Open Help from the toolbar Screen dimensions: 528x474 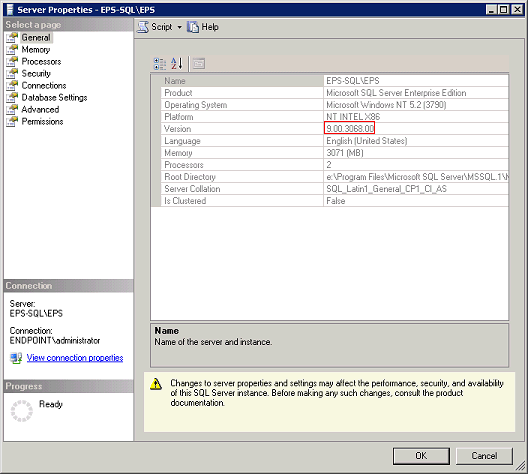pos(203,27)
